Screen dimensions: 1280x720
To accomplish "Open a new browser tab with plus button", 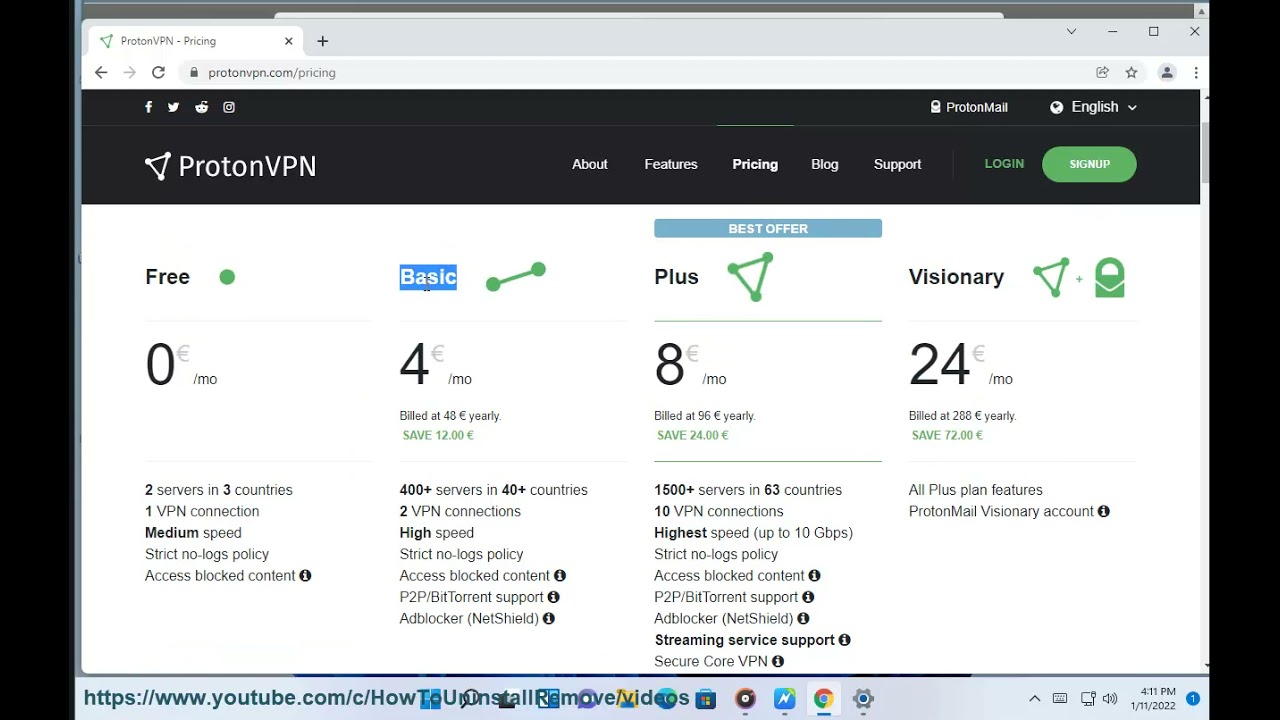I will tap(322, 41).
